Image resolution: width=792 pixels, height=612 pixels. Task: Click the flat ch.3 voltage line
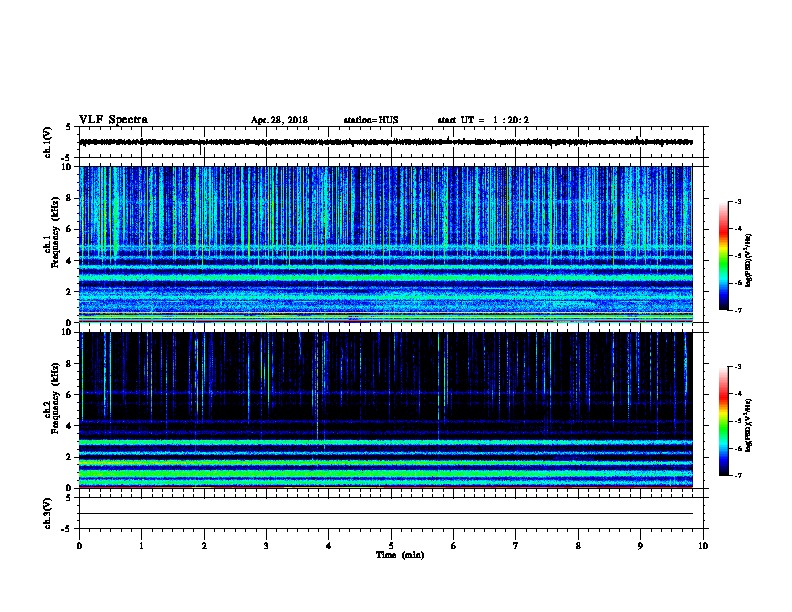coord(386,514)
